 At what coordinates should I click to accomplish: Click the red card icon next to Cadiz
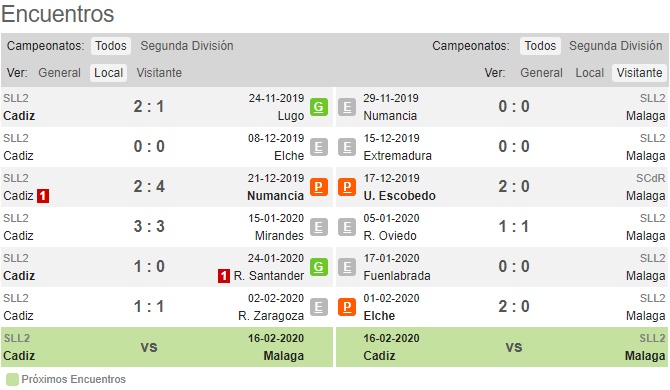[x=43, y=196]
